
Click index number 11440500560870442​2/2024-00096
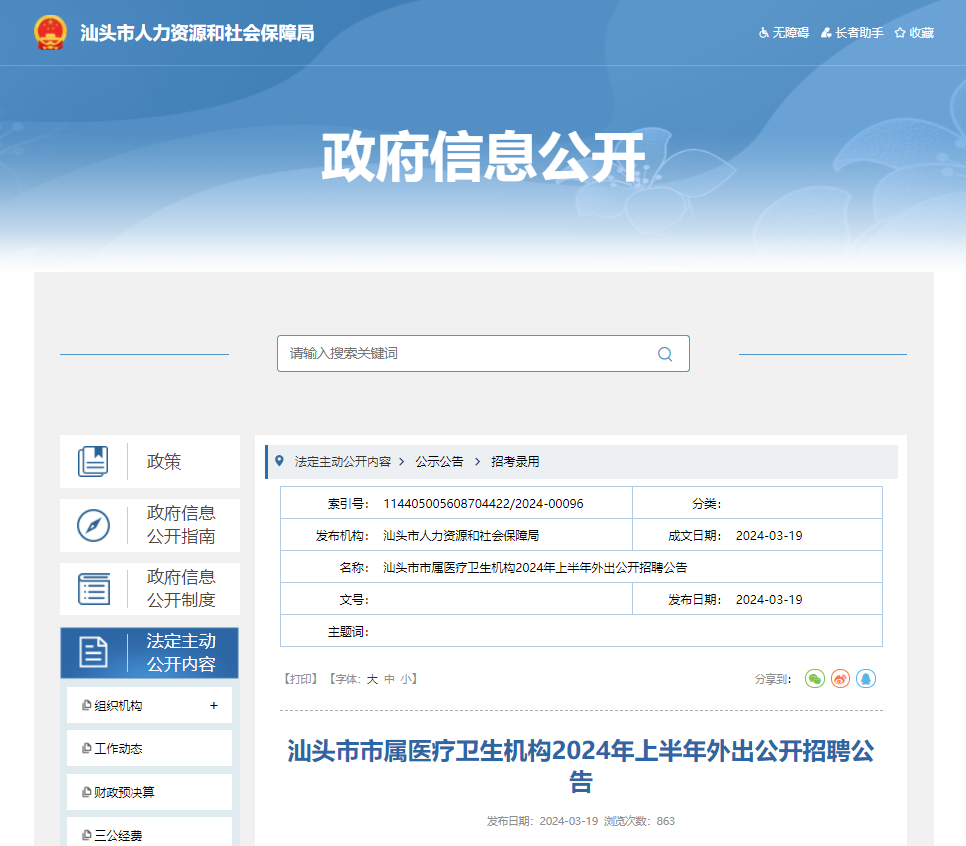483,503
